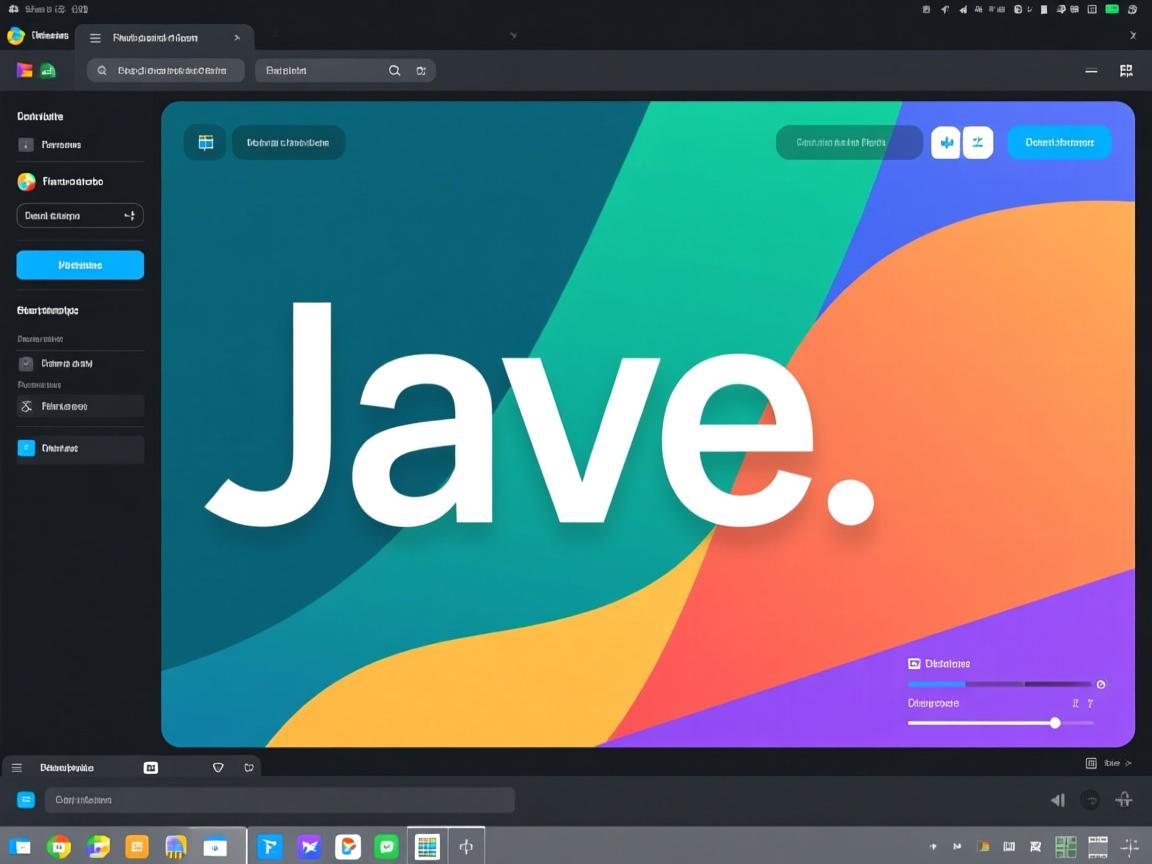Click the blue action button at the top right
This screenshot has width=1152, height=864.
click(1059, 142)
